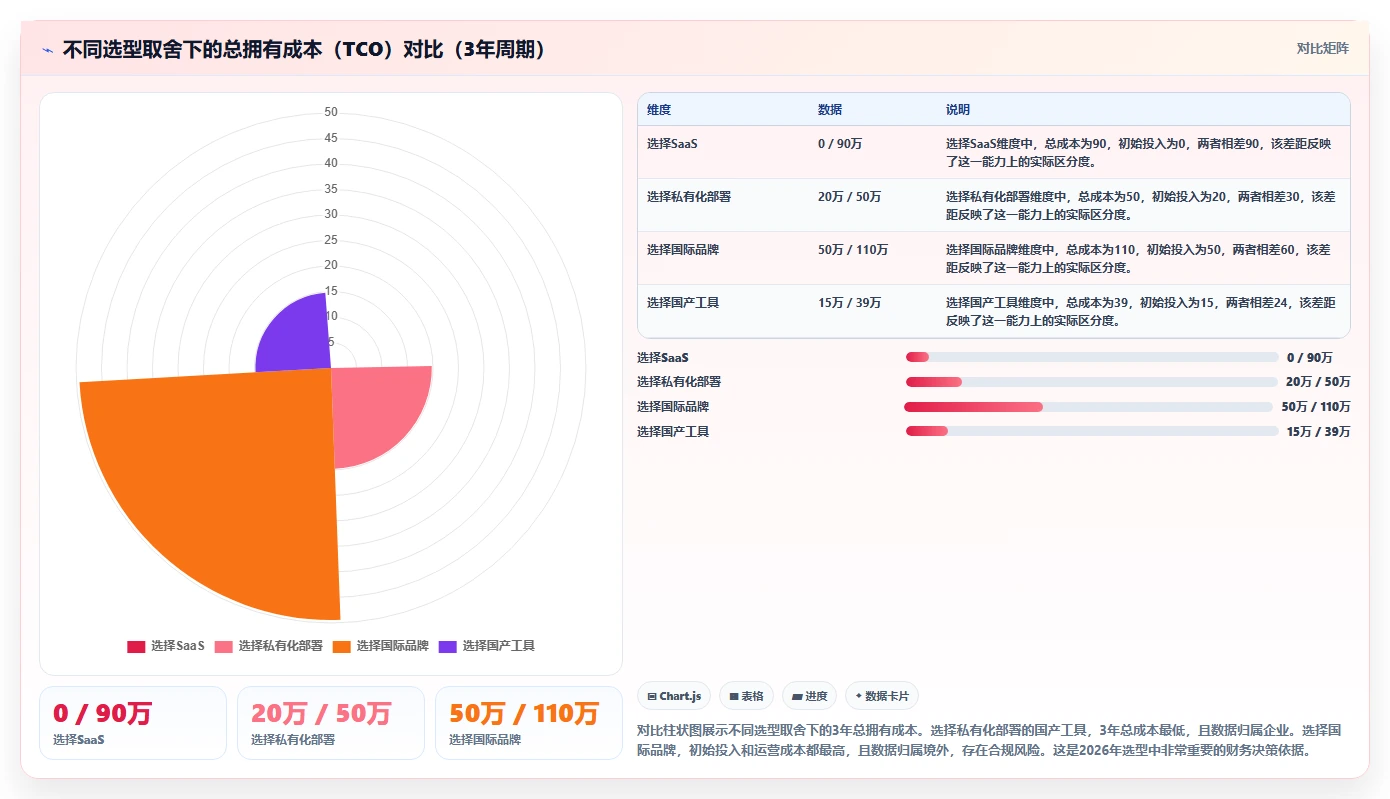
Task: Click the 15万 / 39万 table cell
Action: 849,303
